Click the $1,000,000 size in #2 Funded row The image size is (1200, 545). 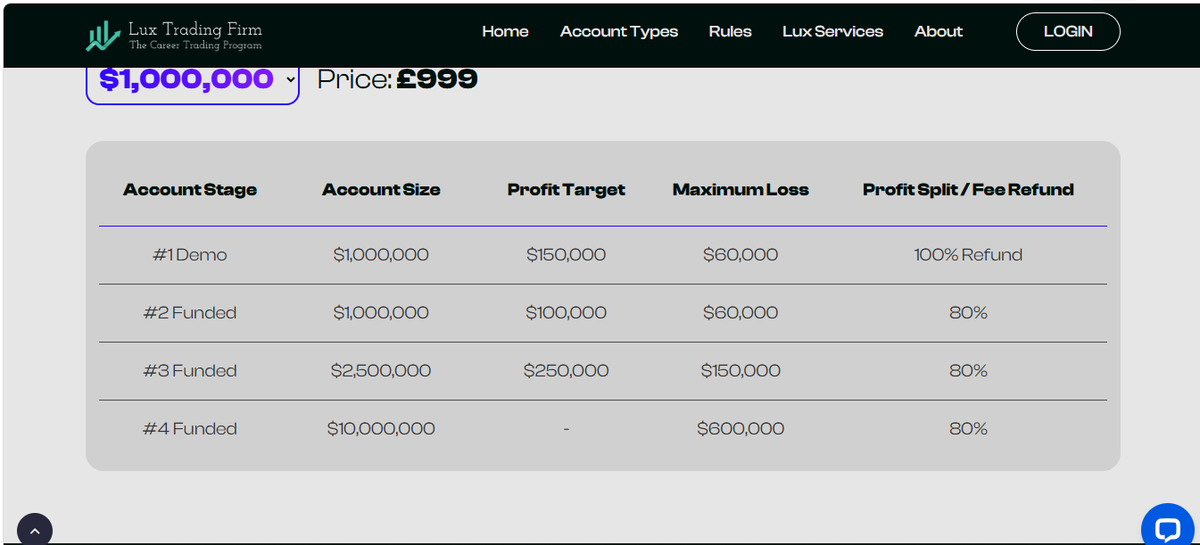coord(381,313)
